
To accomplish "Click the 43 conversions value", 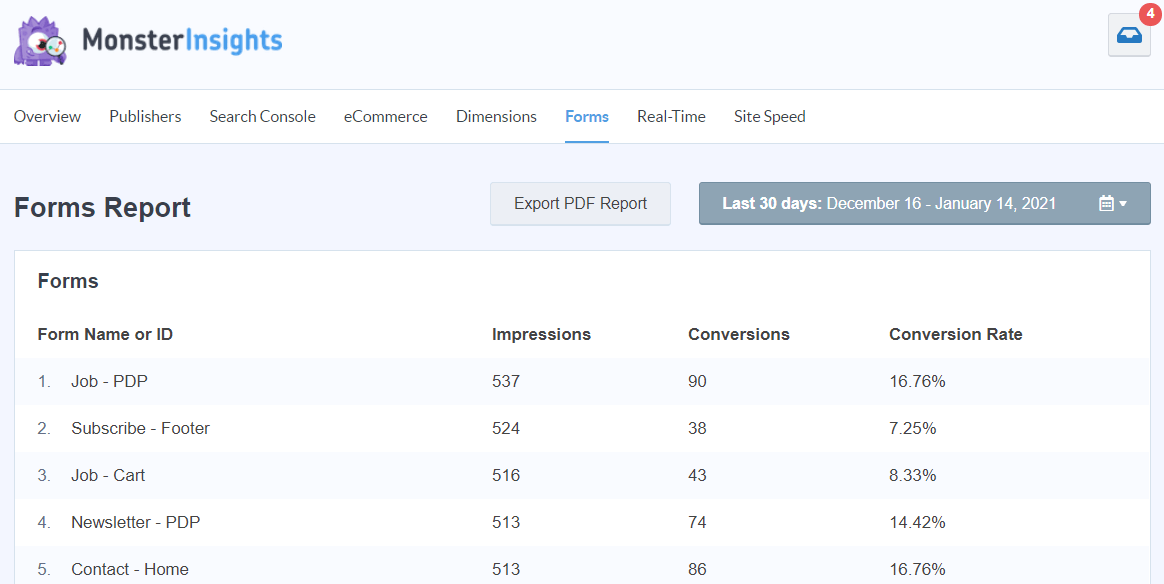I will pos(697,476).
